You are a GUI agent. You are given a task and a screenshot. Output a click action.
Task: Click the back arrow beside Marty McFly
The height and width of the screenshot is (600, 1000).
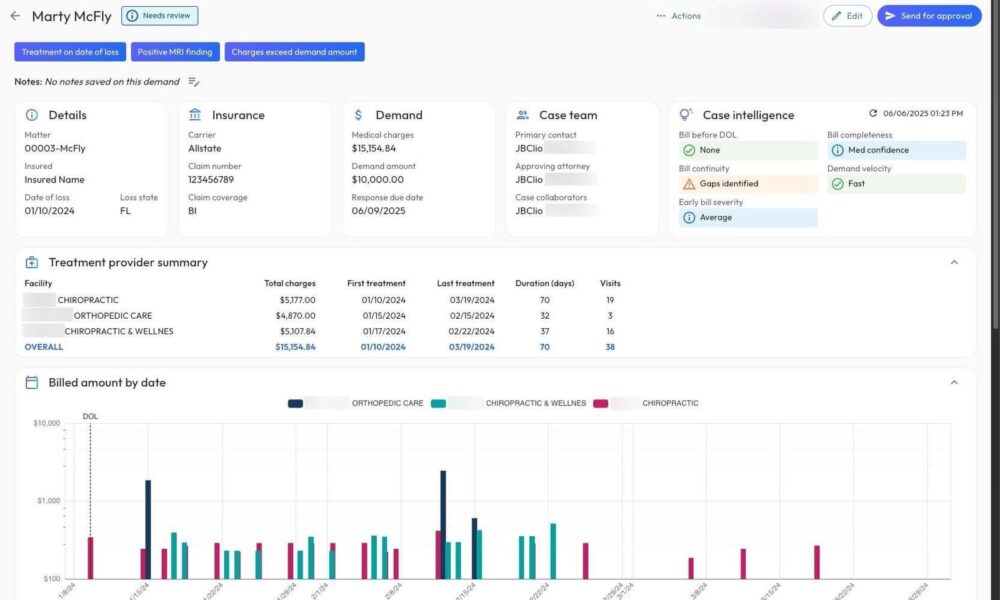[x=15, y=16]
